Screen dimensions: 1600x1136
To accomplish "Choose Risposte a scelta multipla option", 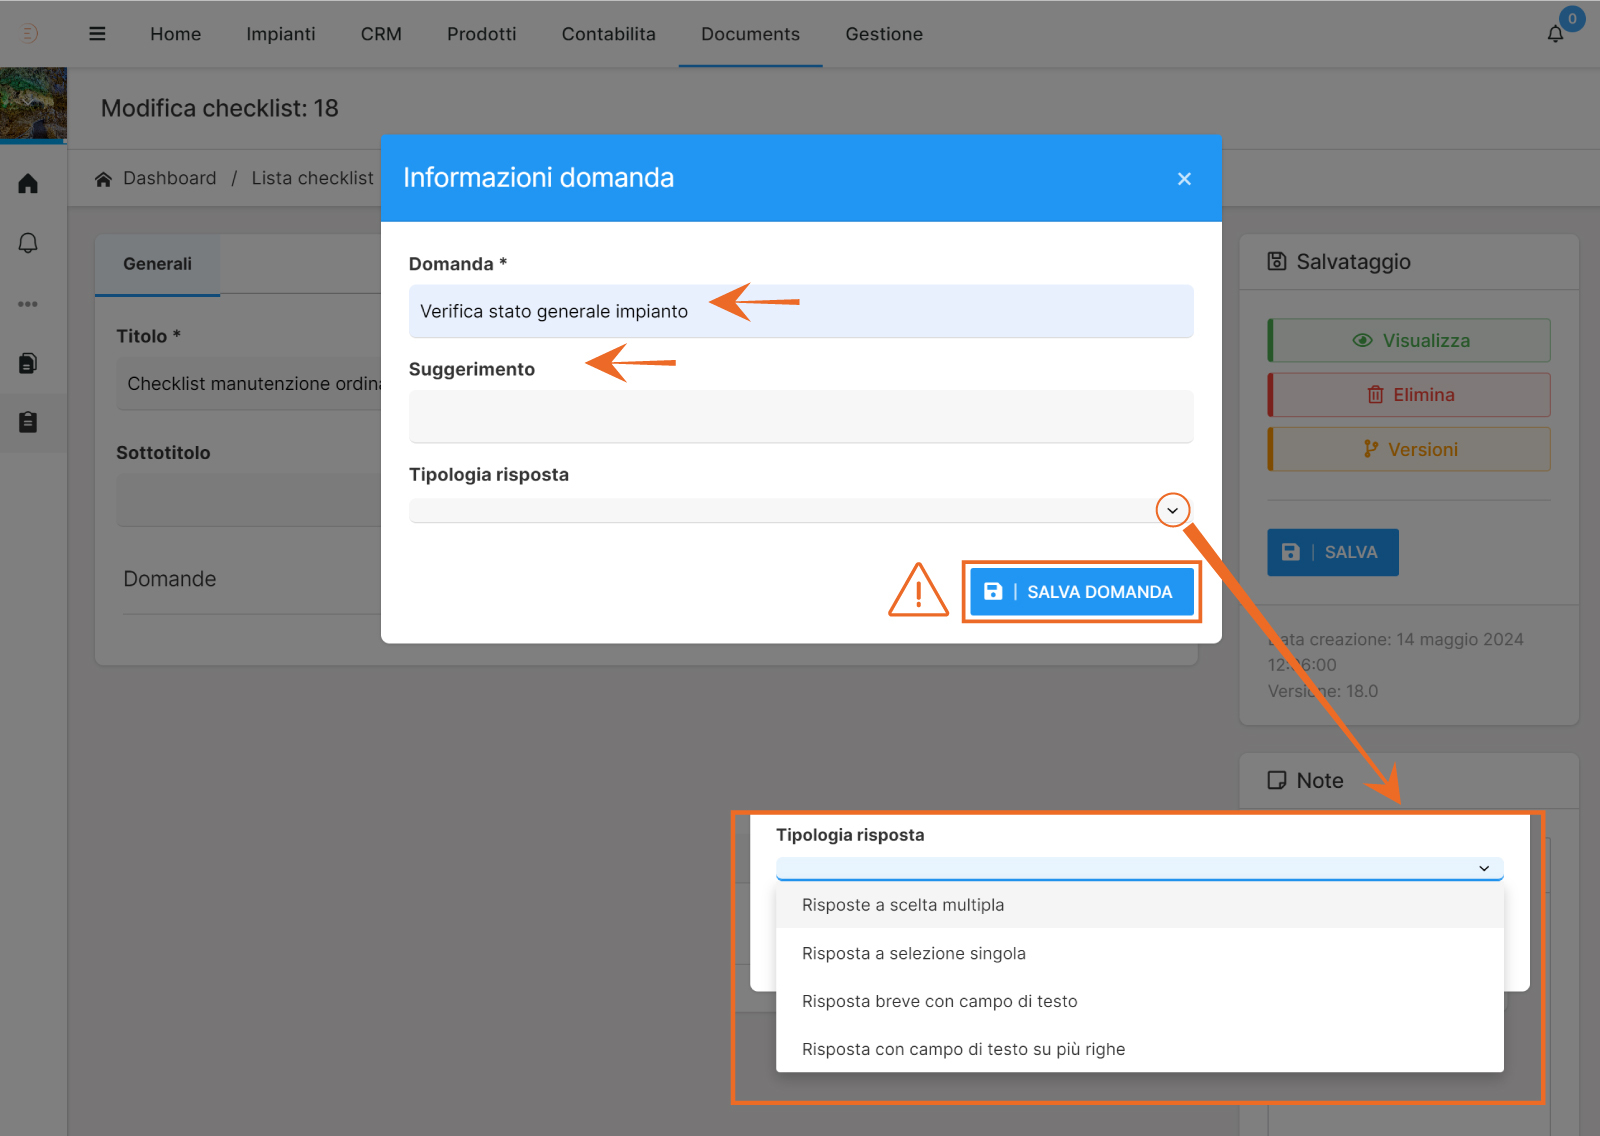I will 902,905.
